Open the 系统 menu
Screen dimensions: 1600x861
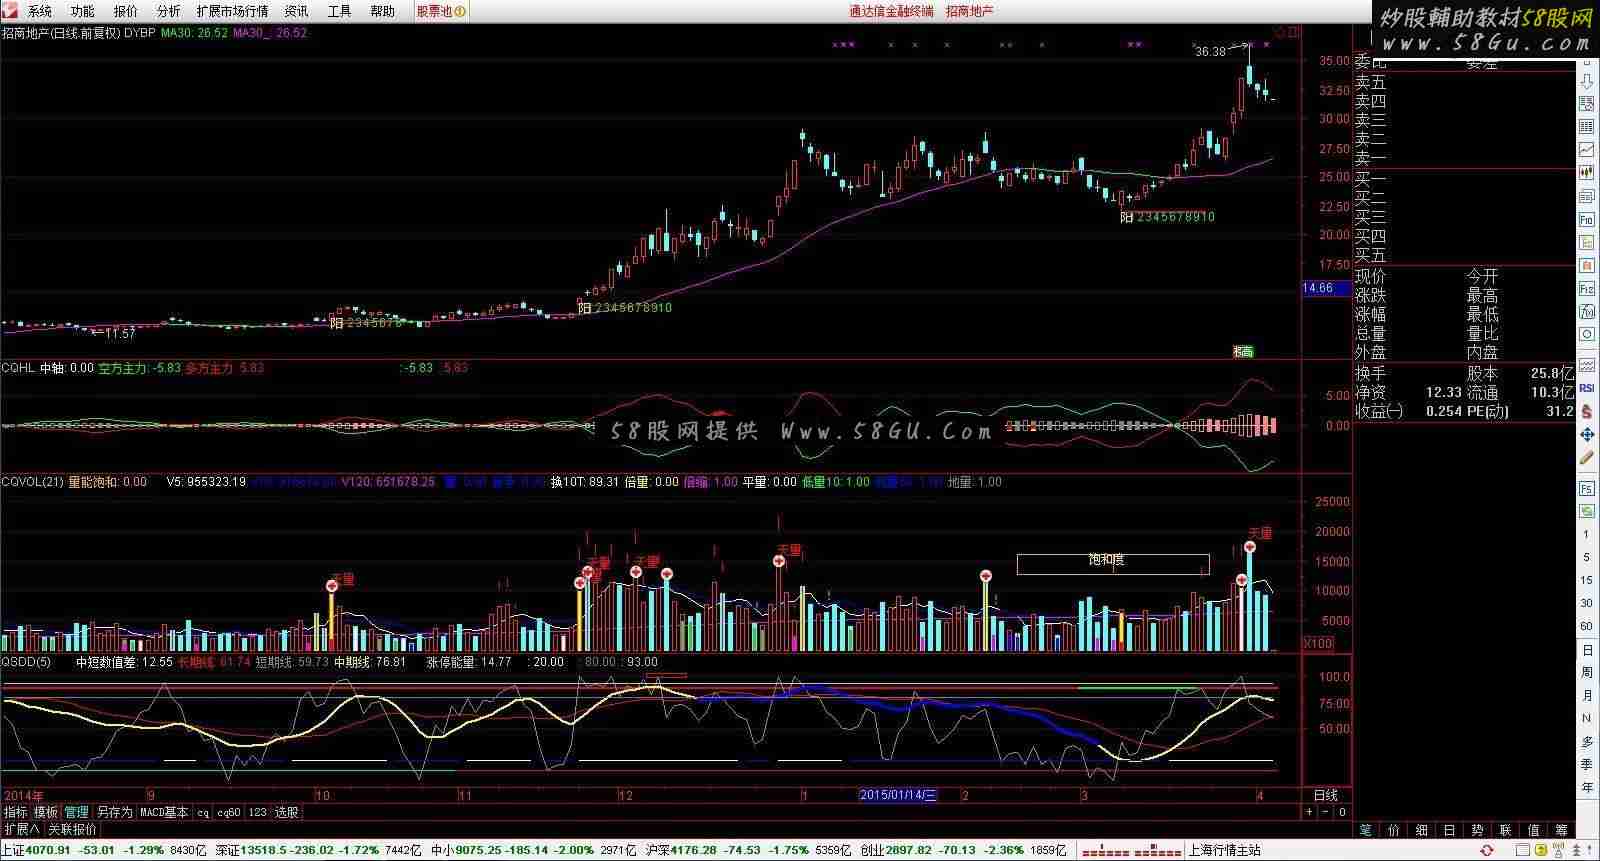click(40, 11)
